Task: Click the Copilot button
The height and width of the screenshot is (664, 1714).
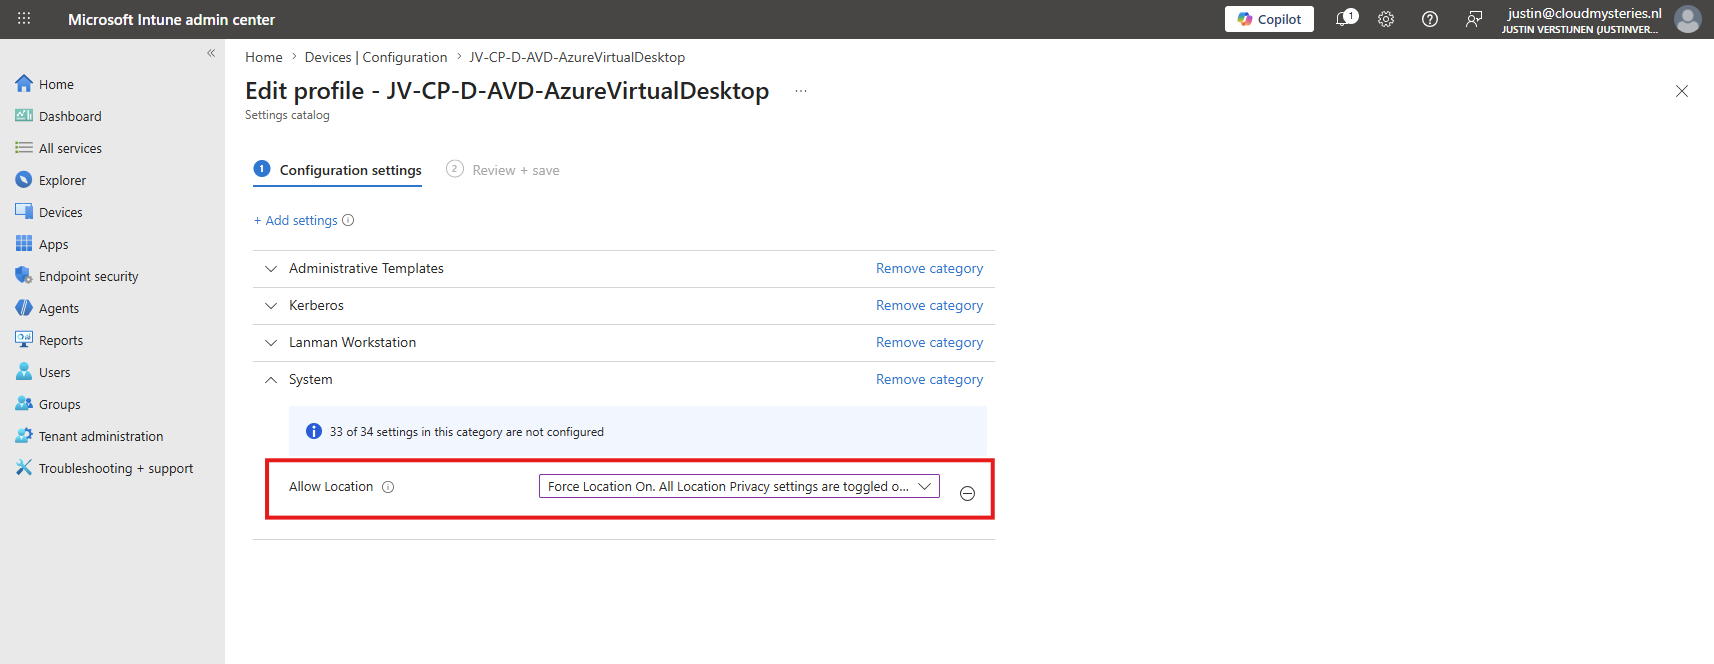Action: (1269, 19)
